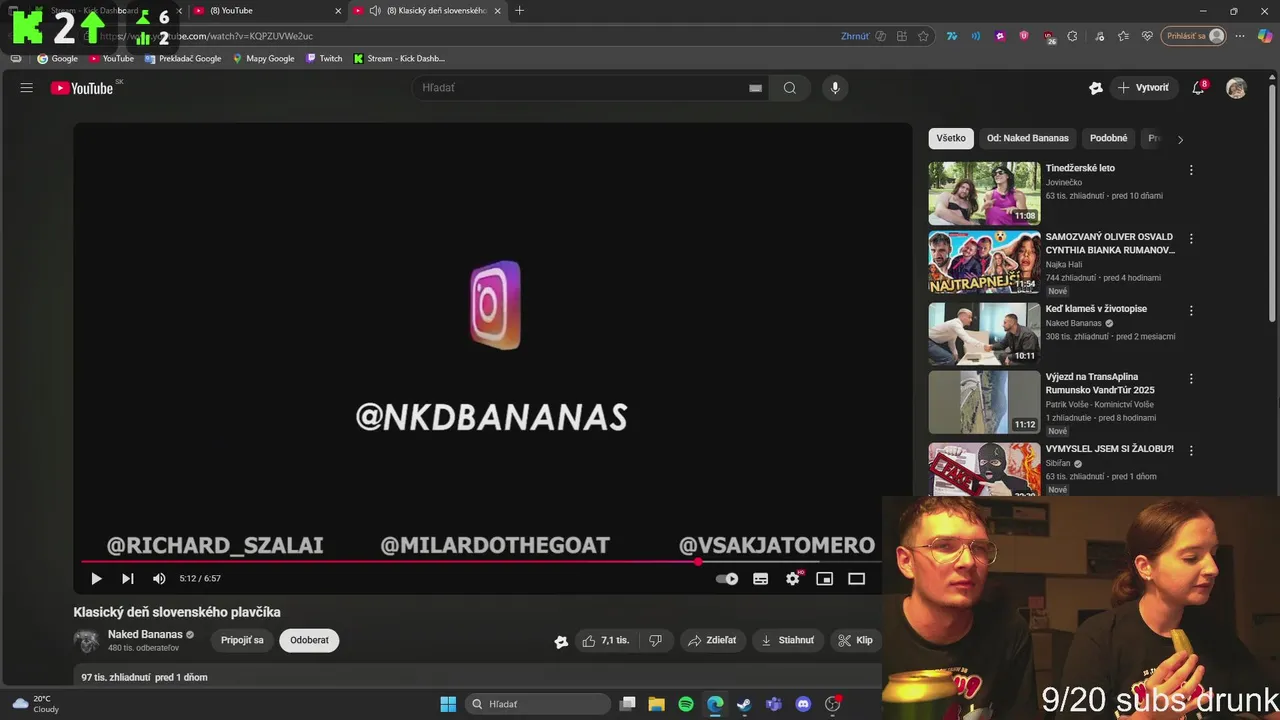Screen dimensions: 1280x720
Task: Open OBS Studio from the taskbar
Action: [832, 704]
